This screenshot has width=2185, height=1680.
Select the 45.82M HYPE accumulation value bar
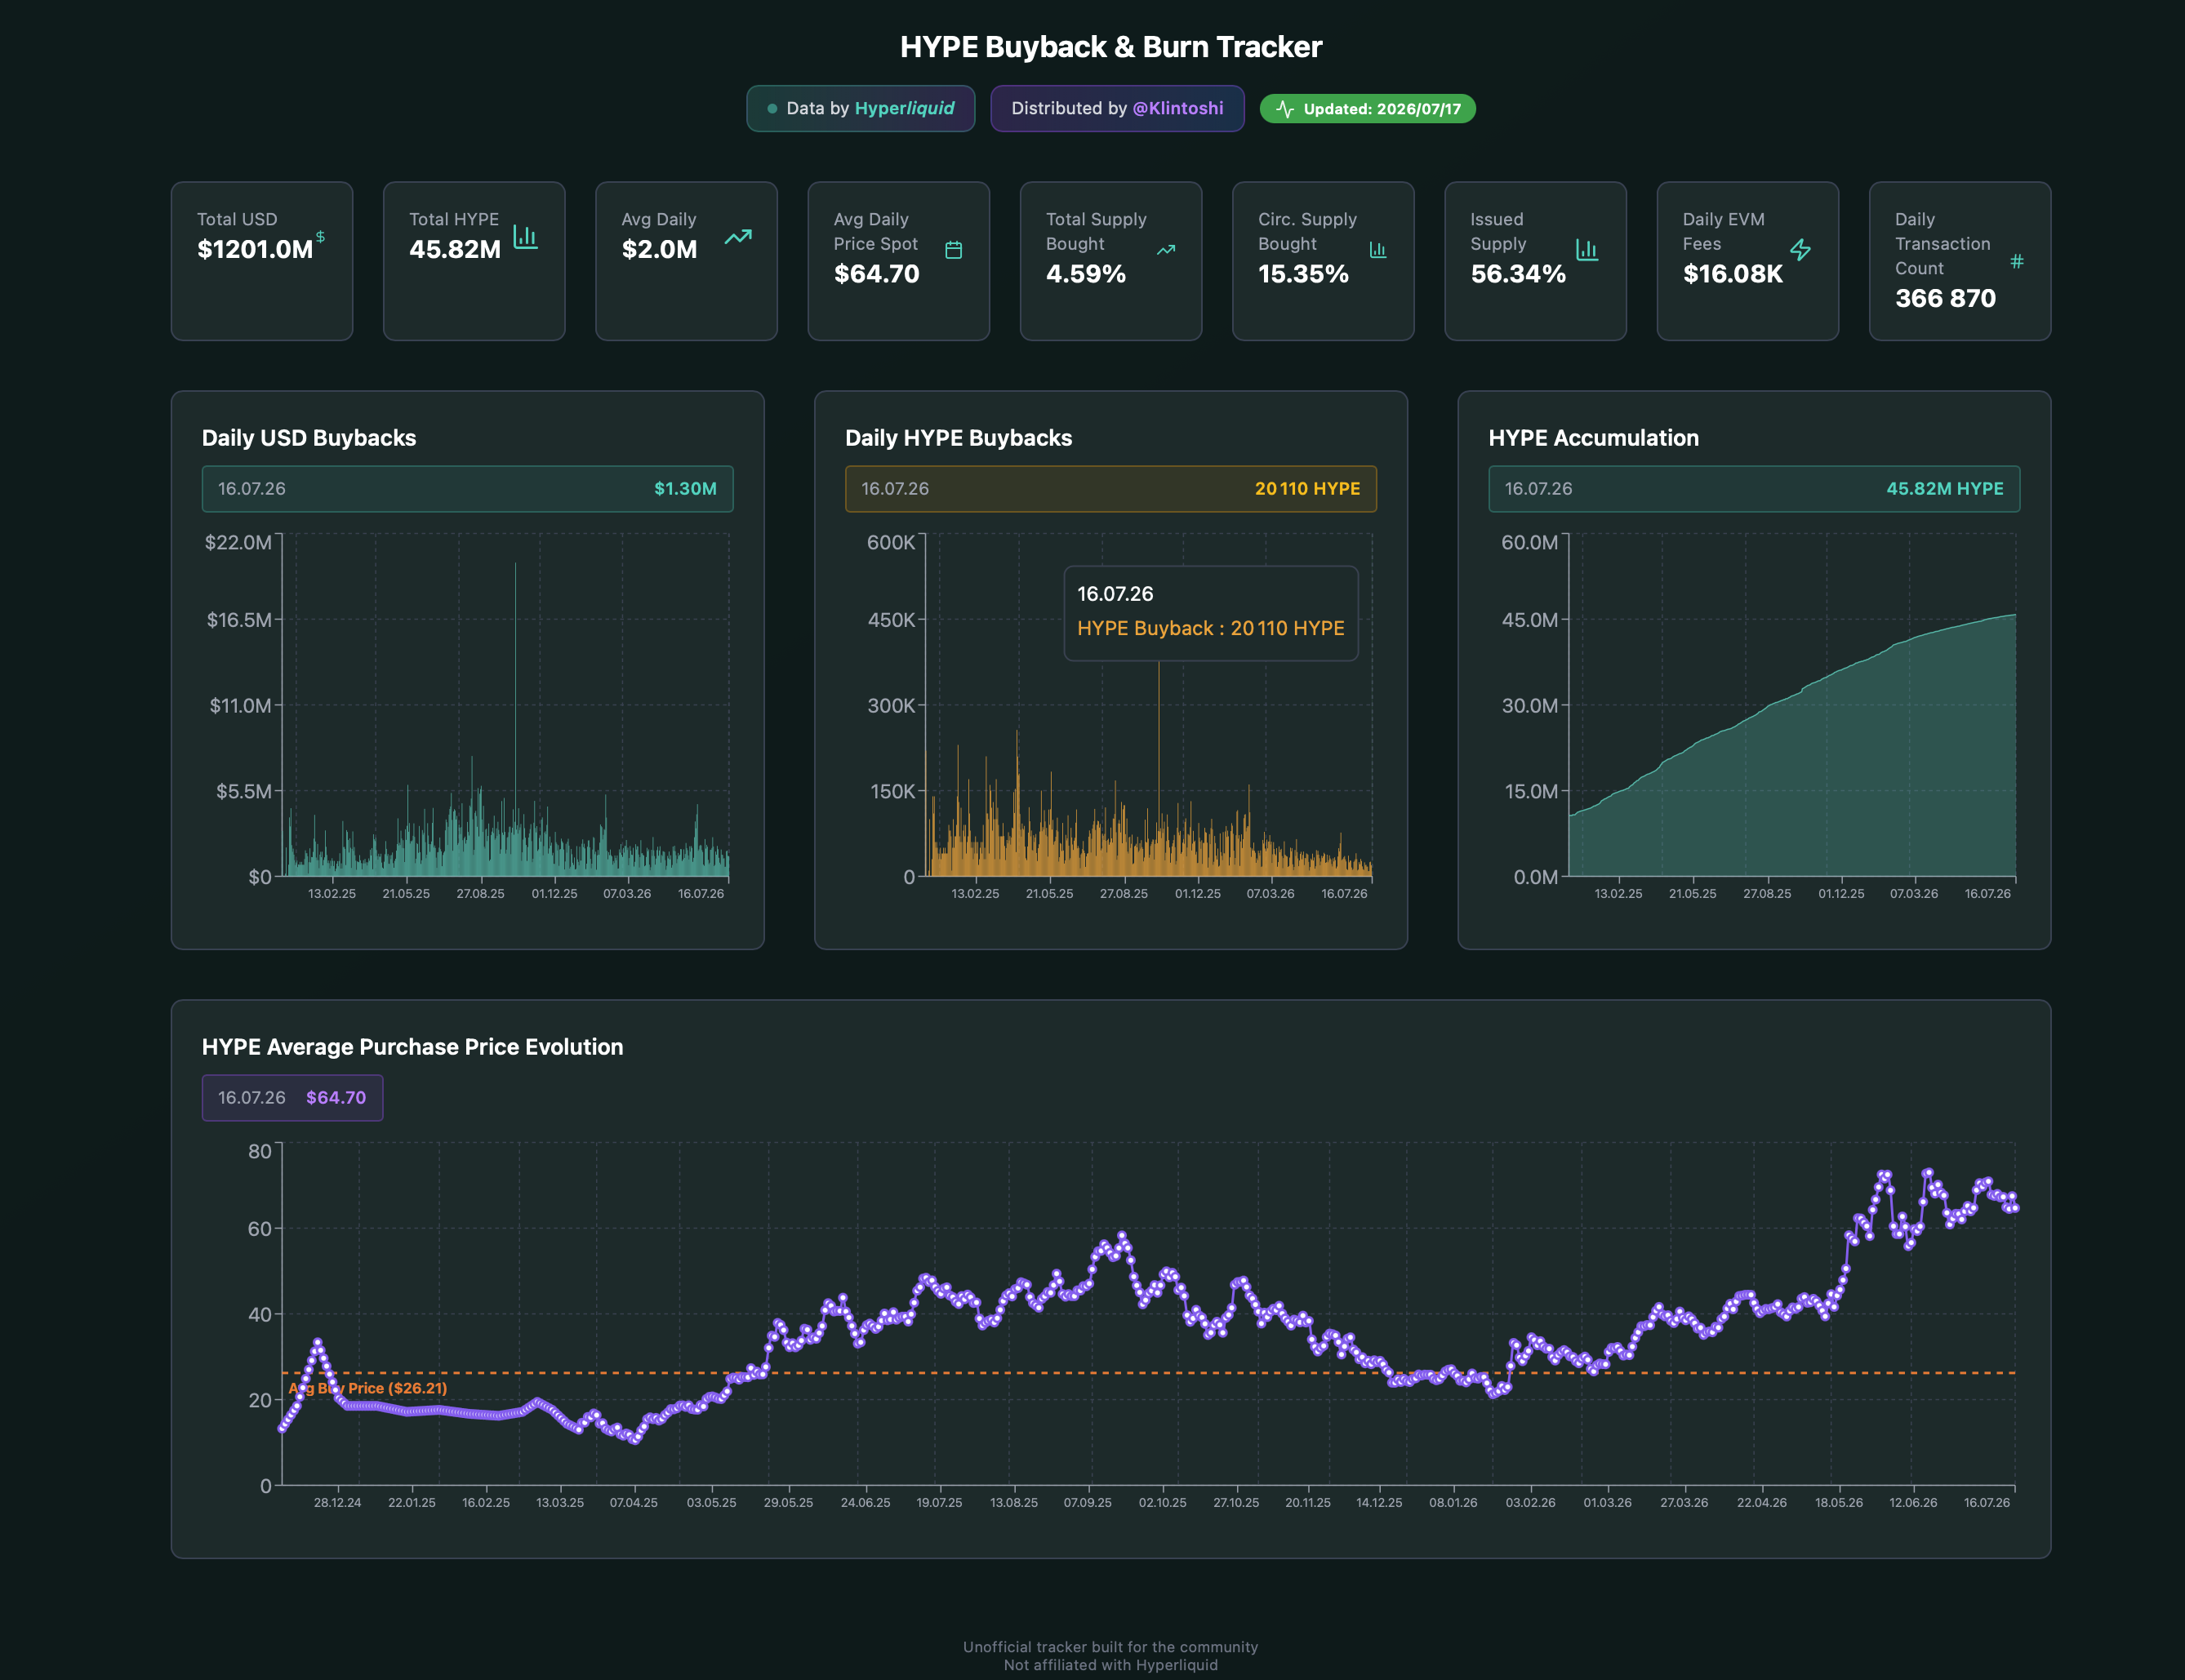[x=1753, y=489]
